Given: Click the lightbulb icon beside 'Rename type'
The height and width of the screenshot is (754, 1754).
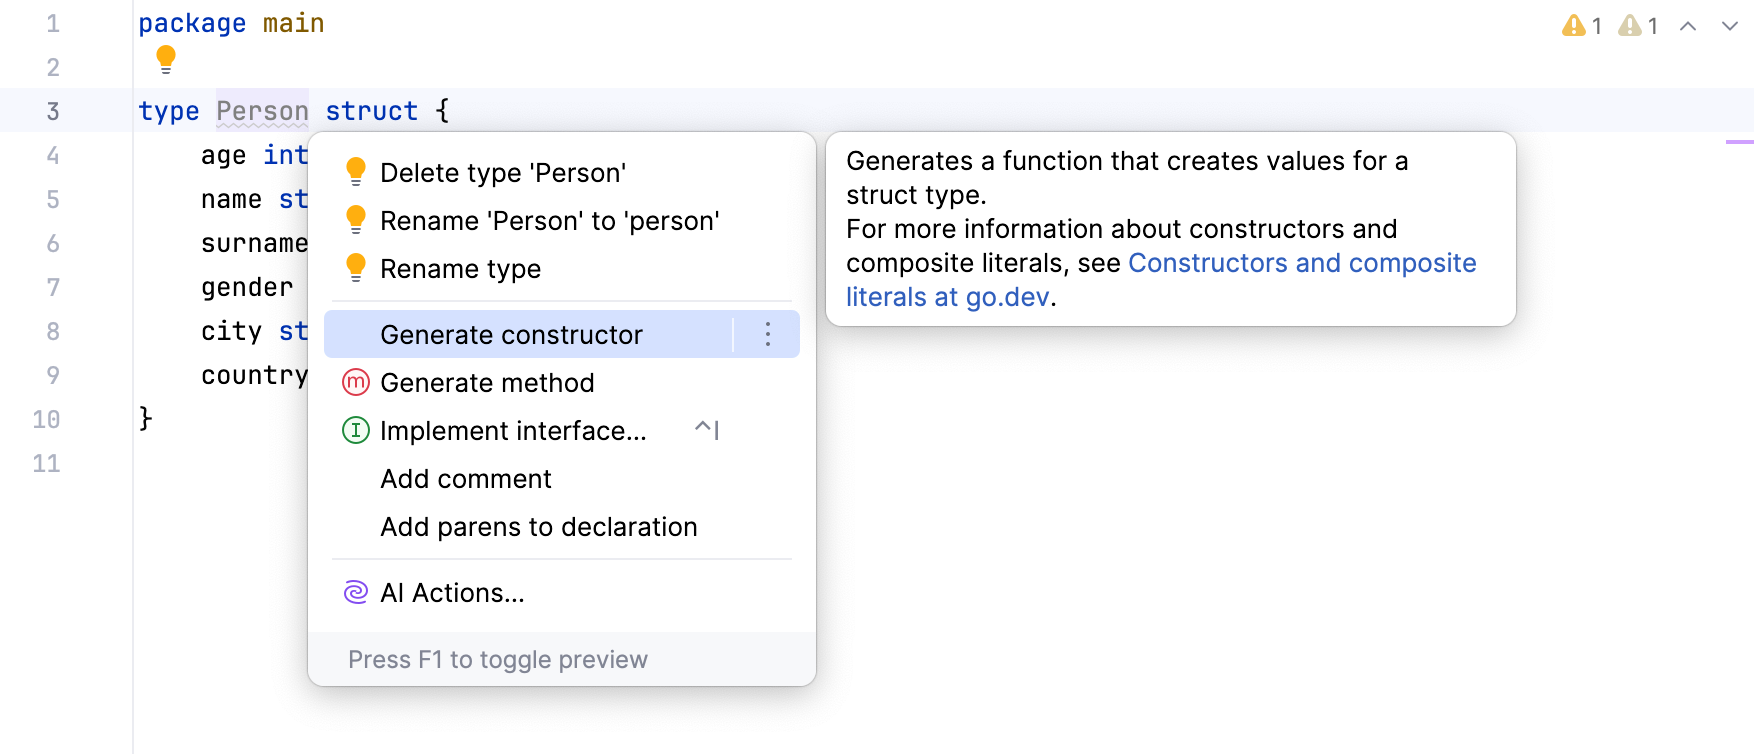Looking at the screenshot, I should coord(355,267).
